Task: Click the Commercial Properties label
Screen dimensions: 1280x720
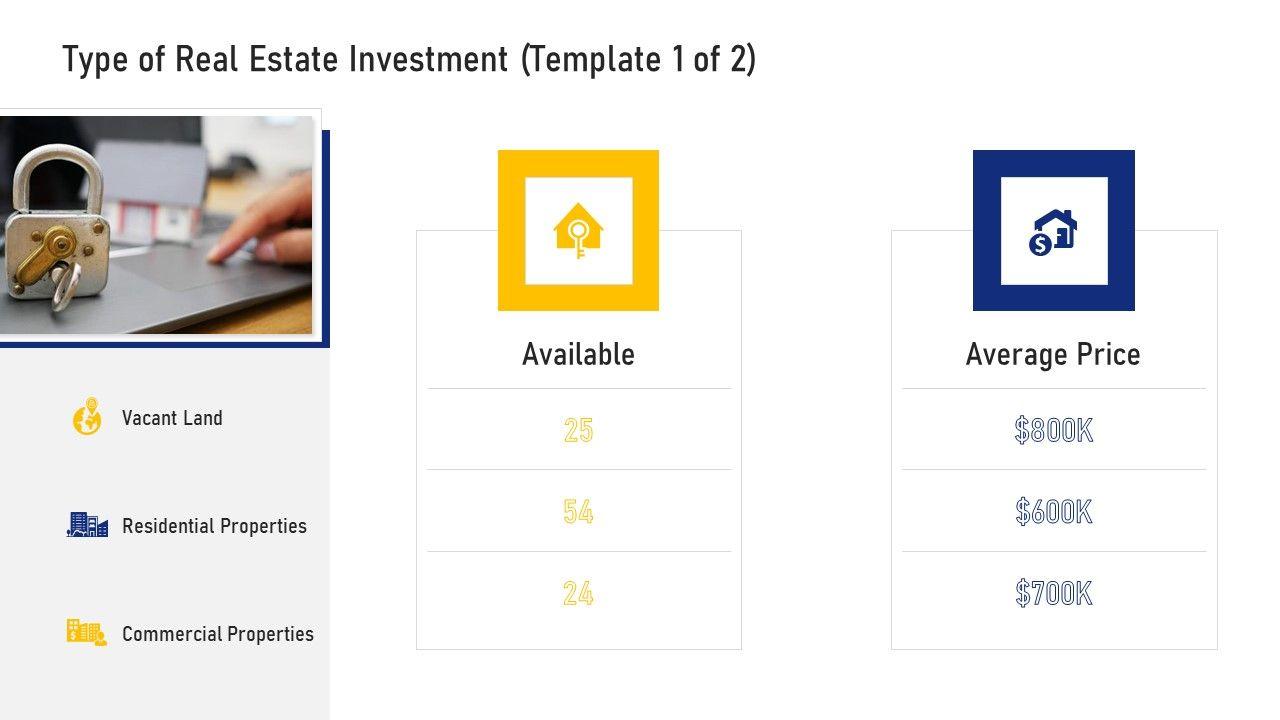Action: [x=217, y=634]
